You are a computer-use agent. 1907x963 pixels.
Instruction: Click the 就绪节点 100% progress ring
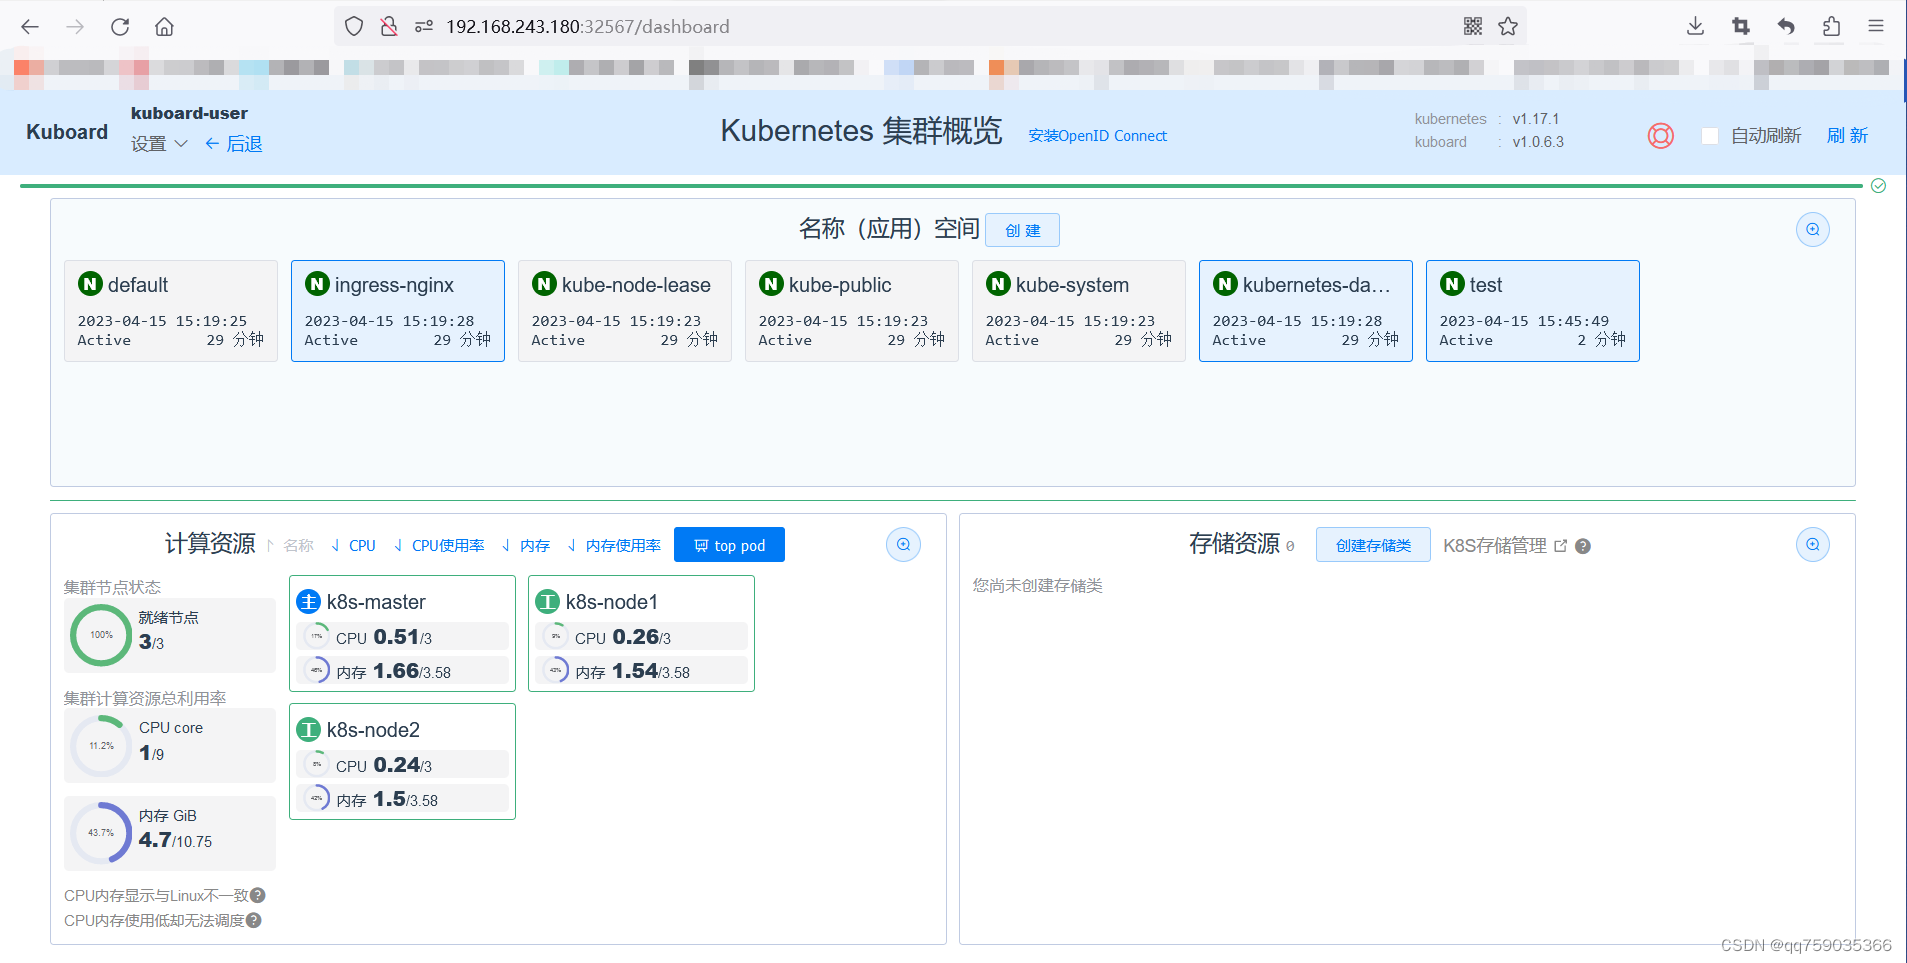(x=101, y=635)
